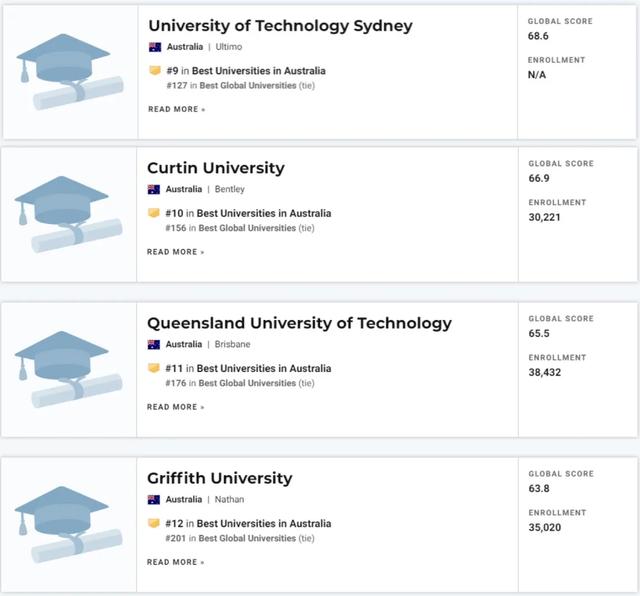Click the yellow badge icon beside #9 ranking
Viewport: 640px width, 596px height.
coord(155,71)
